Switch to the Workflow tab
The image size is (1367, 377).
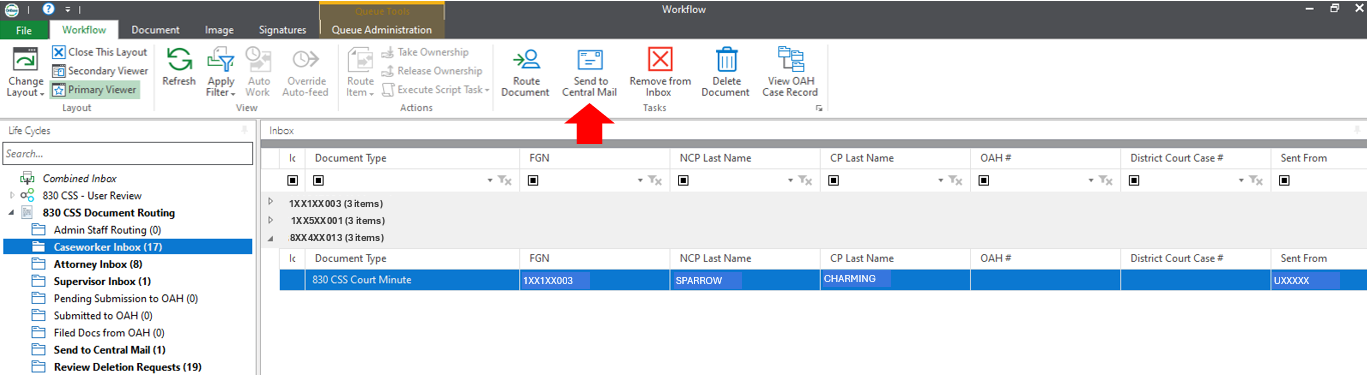pos(84,30)
